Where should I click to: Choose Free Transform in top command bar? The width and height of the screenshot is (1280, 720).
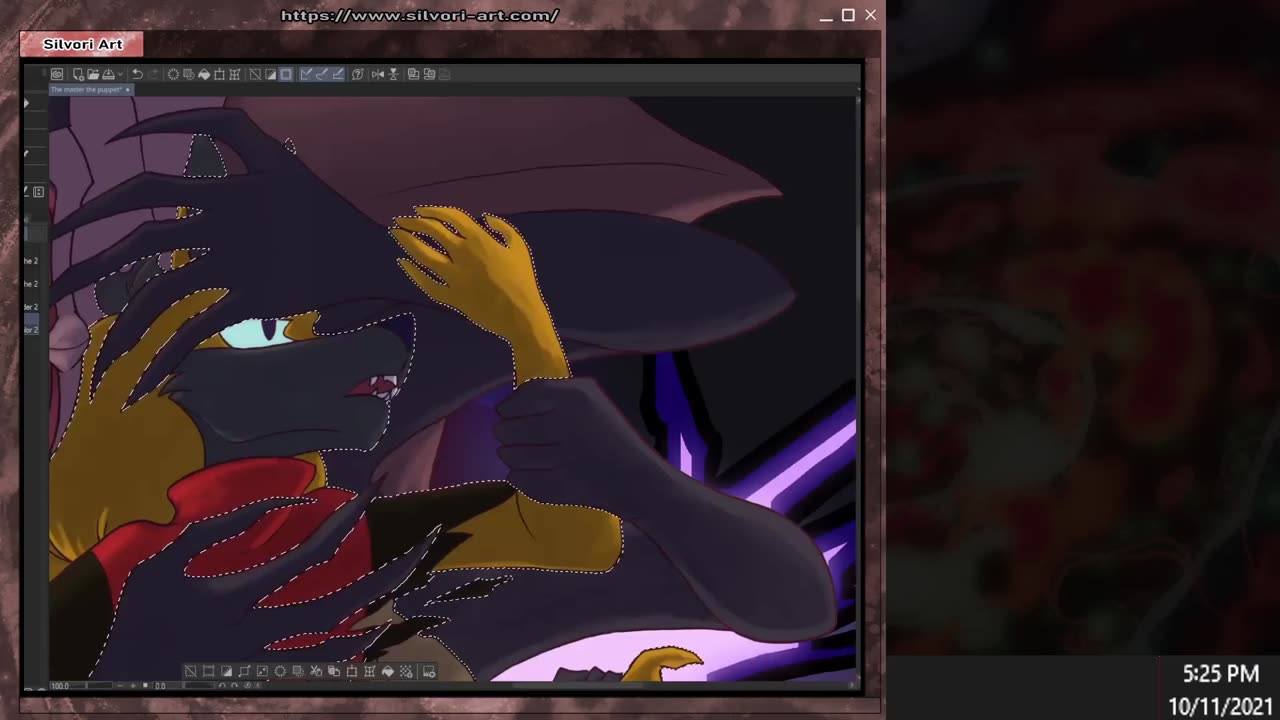pos(235,74)
